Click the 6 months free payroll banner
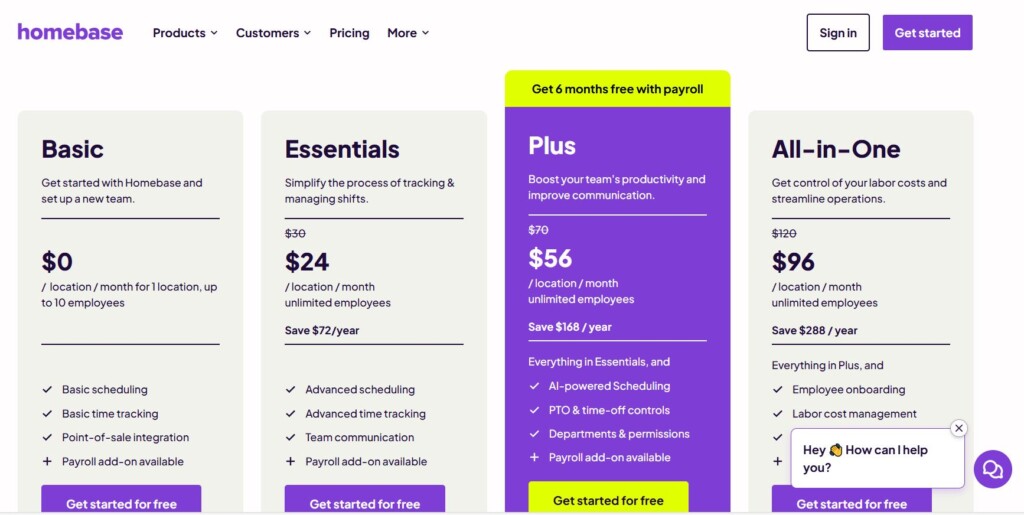 point(617,89)
